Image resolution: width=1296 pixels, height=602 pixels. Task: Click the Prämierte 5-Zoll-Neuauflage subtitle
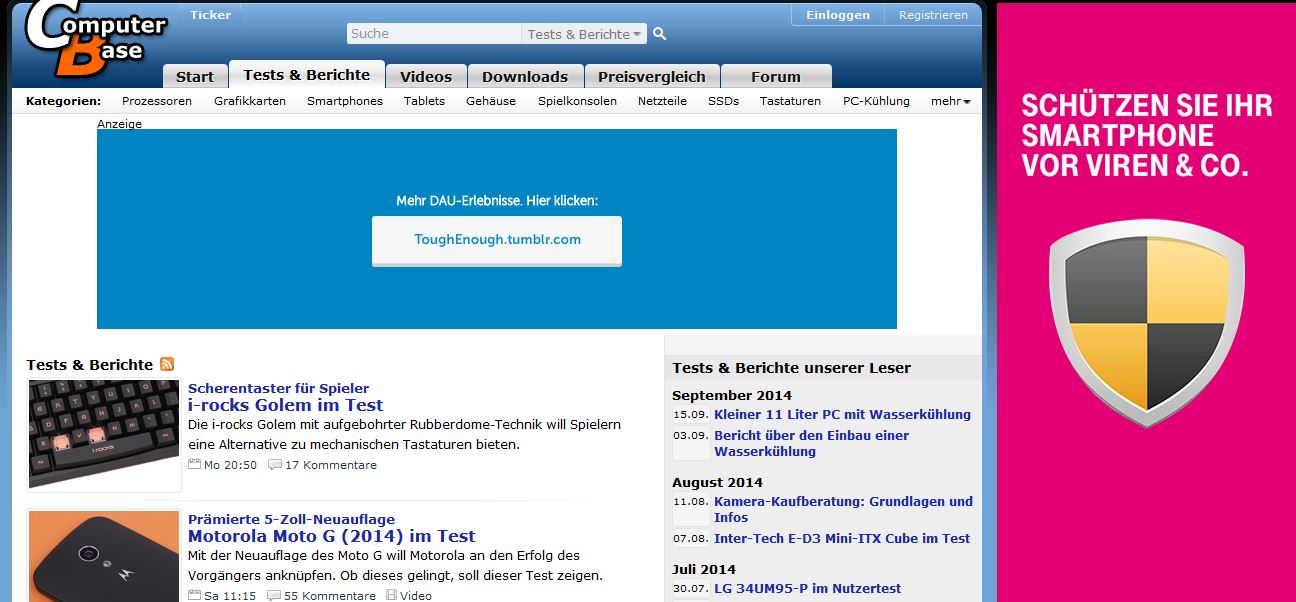click(x=291, y=519)
